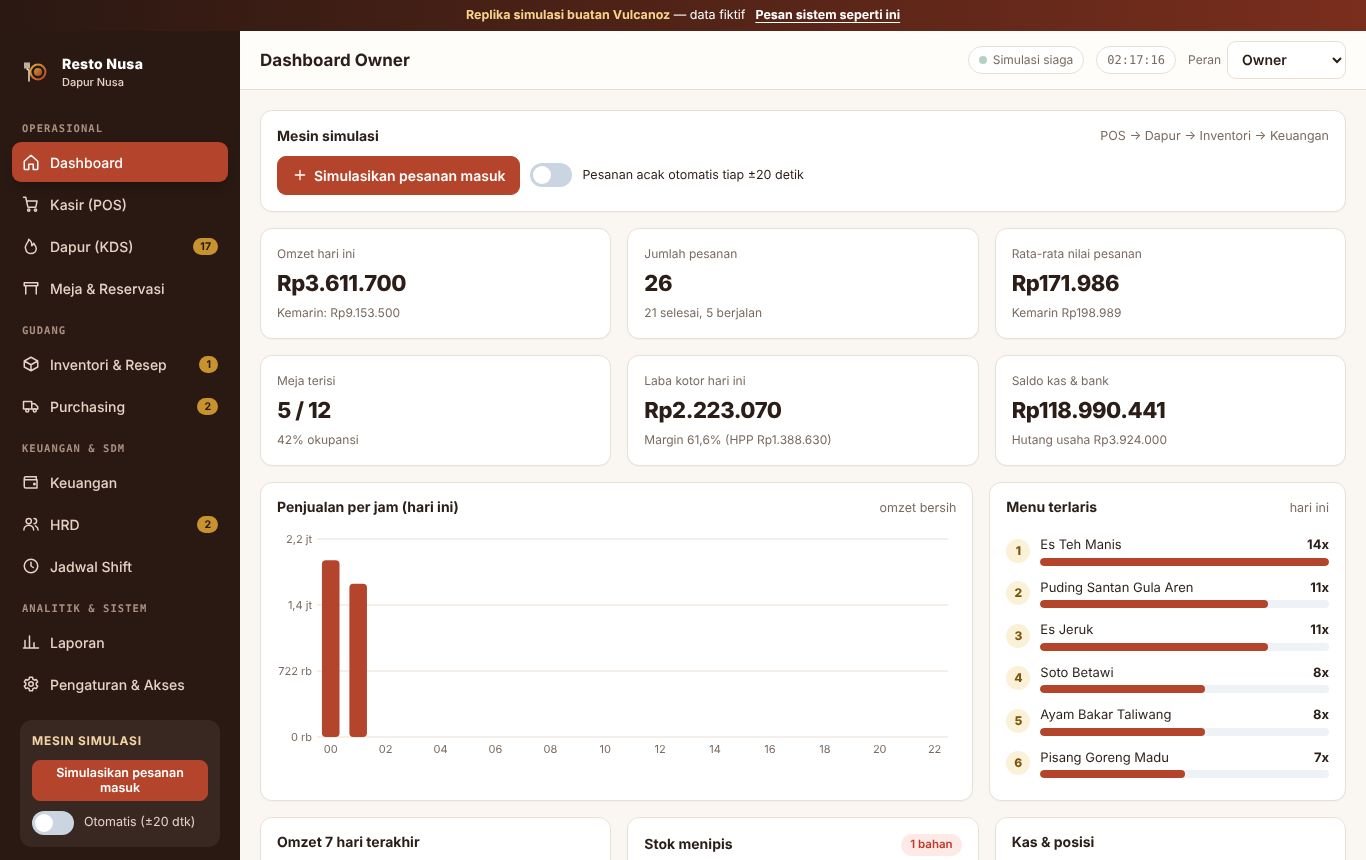Click the sidebar Simulasikan pesanan masuk button
Viewport: 1366px width, 860px height.
pos(120,780)
